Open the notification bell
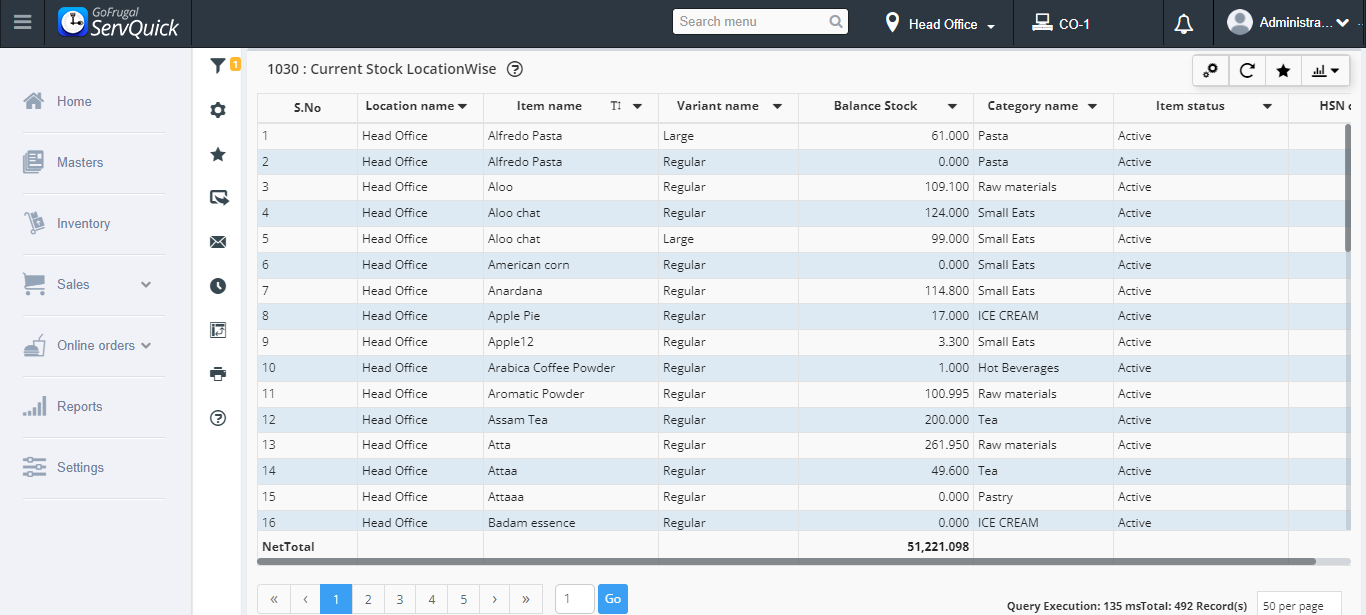Viewport: 1366px width, 615px height. click(x=1184, y=23)
